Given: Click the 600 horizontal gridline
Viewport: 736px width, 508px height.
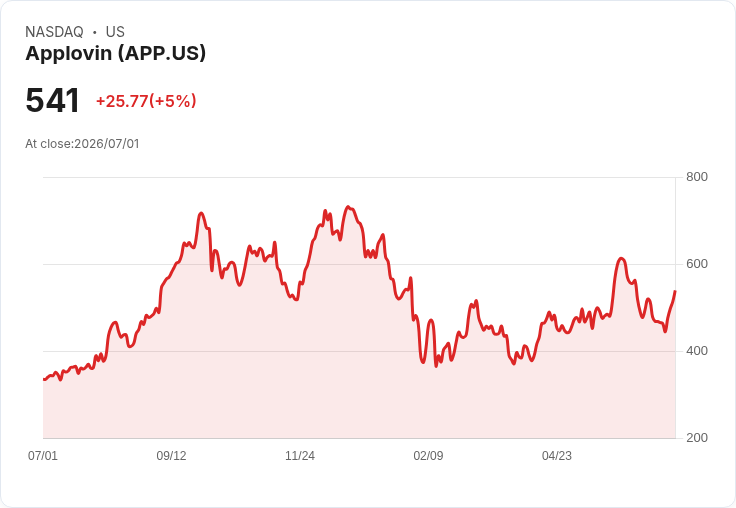Looking at the screenshot, I should pos(359,264).
